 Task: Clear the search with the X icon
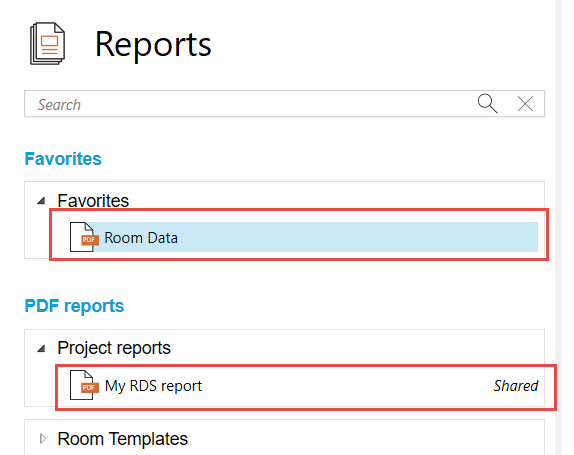pyautogui.click(x=525, y=104)
